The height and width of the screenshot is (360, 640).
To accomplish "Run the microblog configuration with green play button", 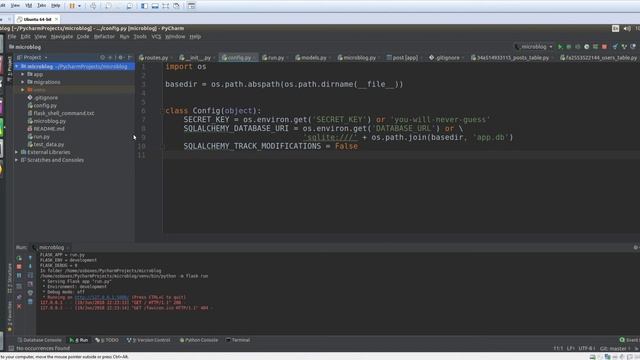I will pos(560,47).
